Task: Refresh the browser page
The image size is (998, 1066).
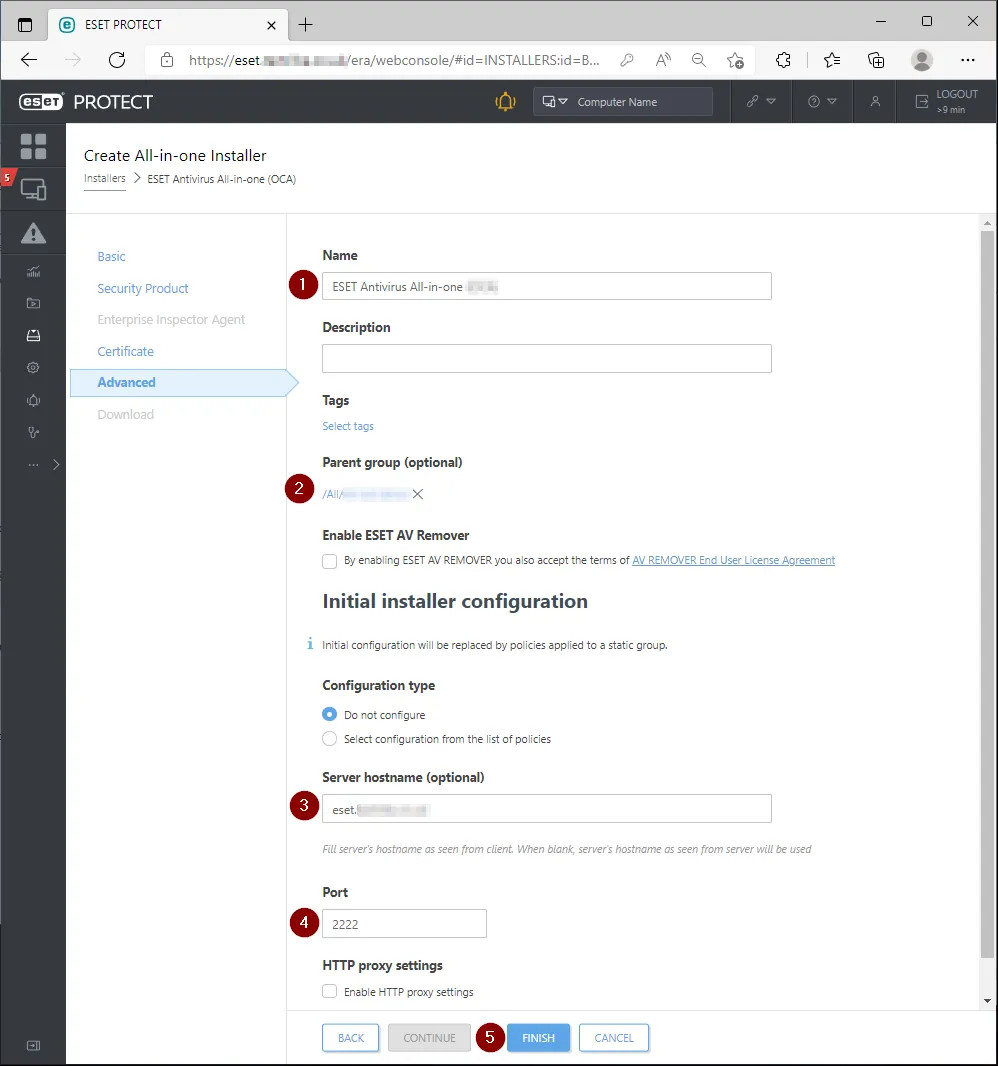Action: click(x=117, y=60)
